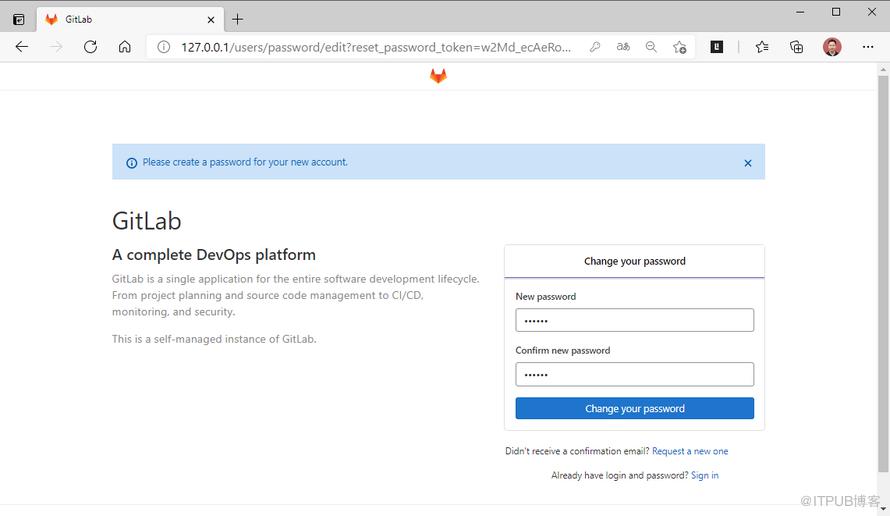This screenshot has width=890, height=516.
Task: Click 'This is a self-managed instance of GitLab.' text
Action: 214,339
